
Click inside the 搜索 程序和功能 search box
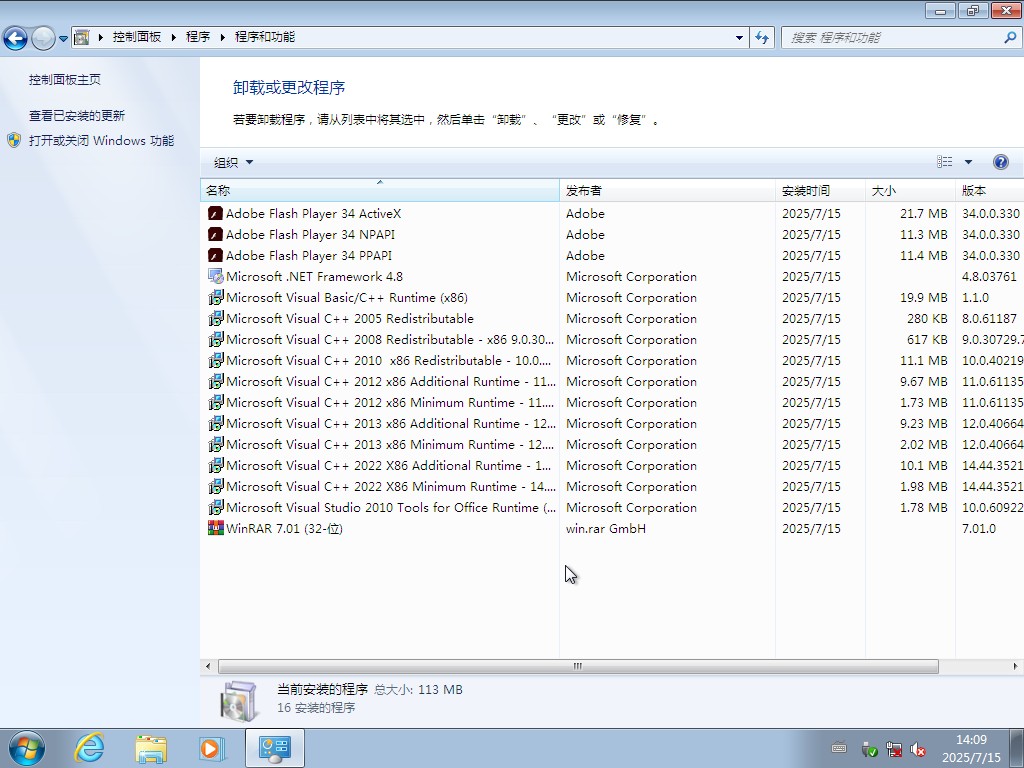tap(900, 37)
